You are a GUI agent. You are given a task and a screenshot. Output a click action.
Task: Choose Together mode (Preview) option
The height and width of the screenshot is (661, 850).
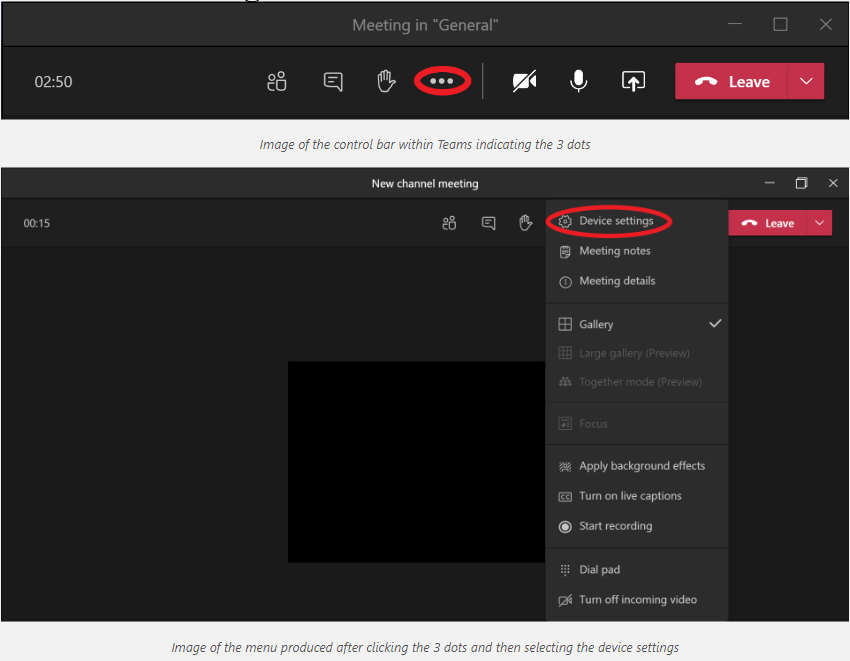click(636, 382)
